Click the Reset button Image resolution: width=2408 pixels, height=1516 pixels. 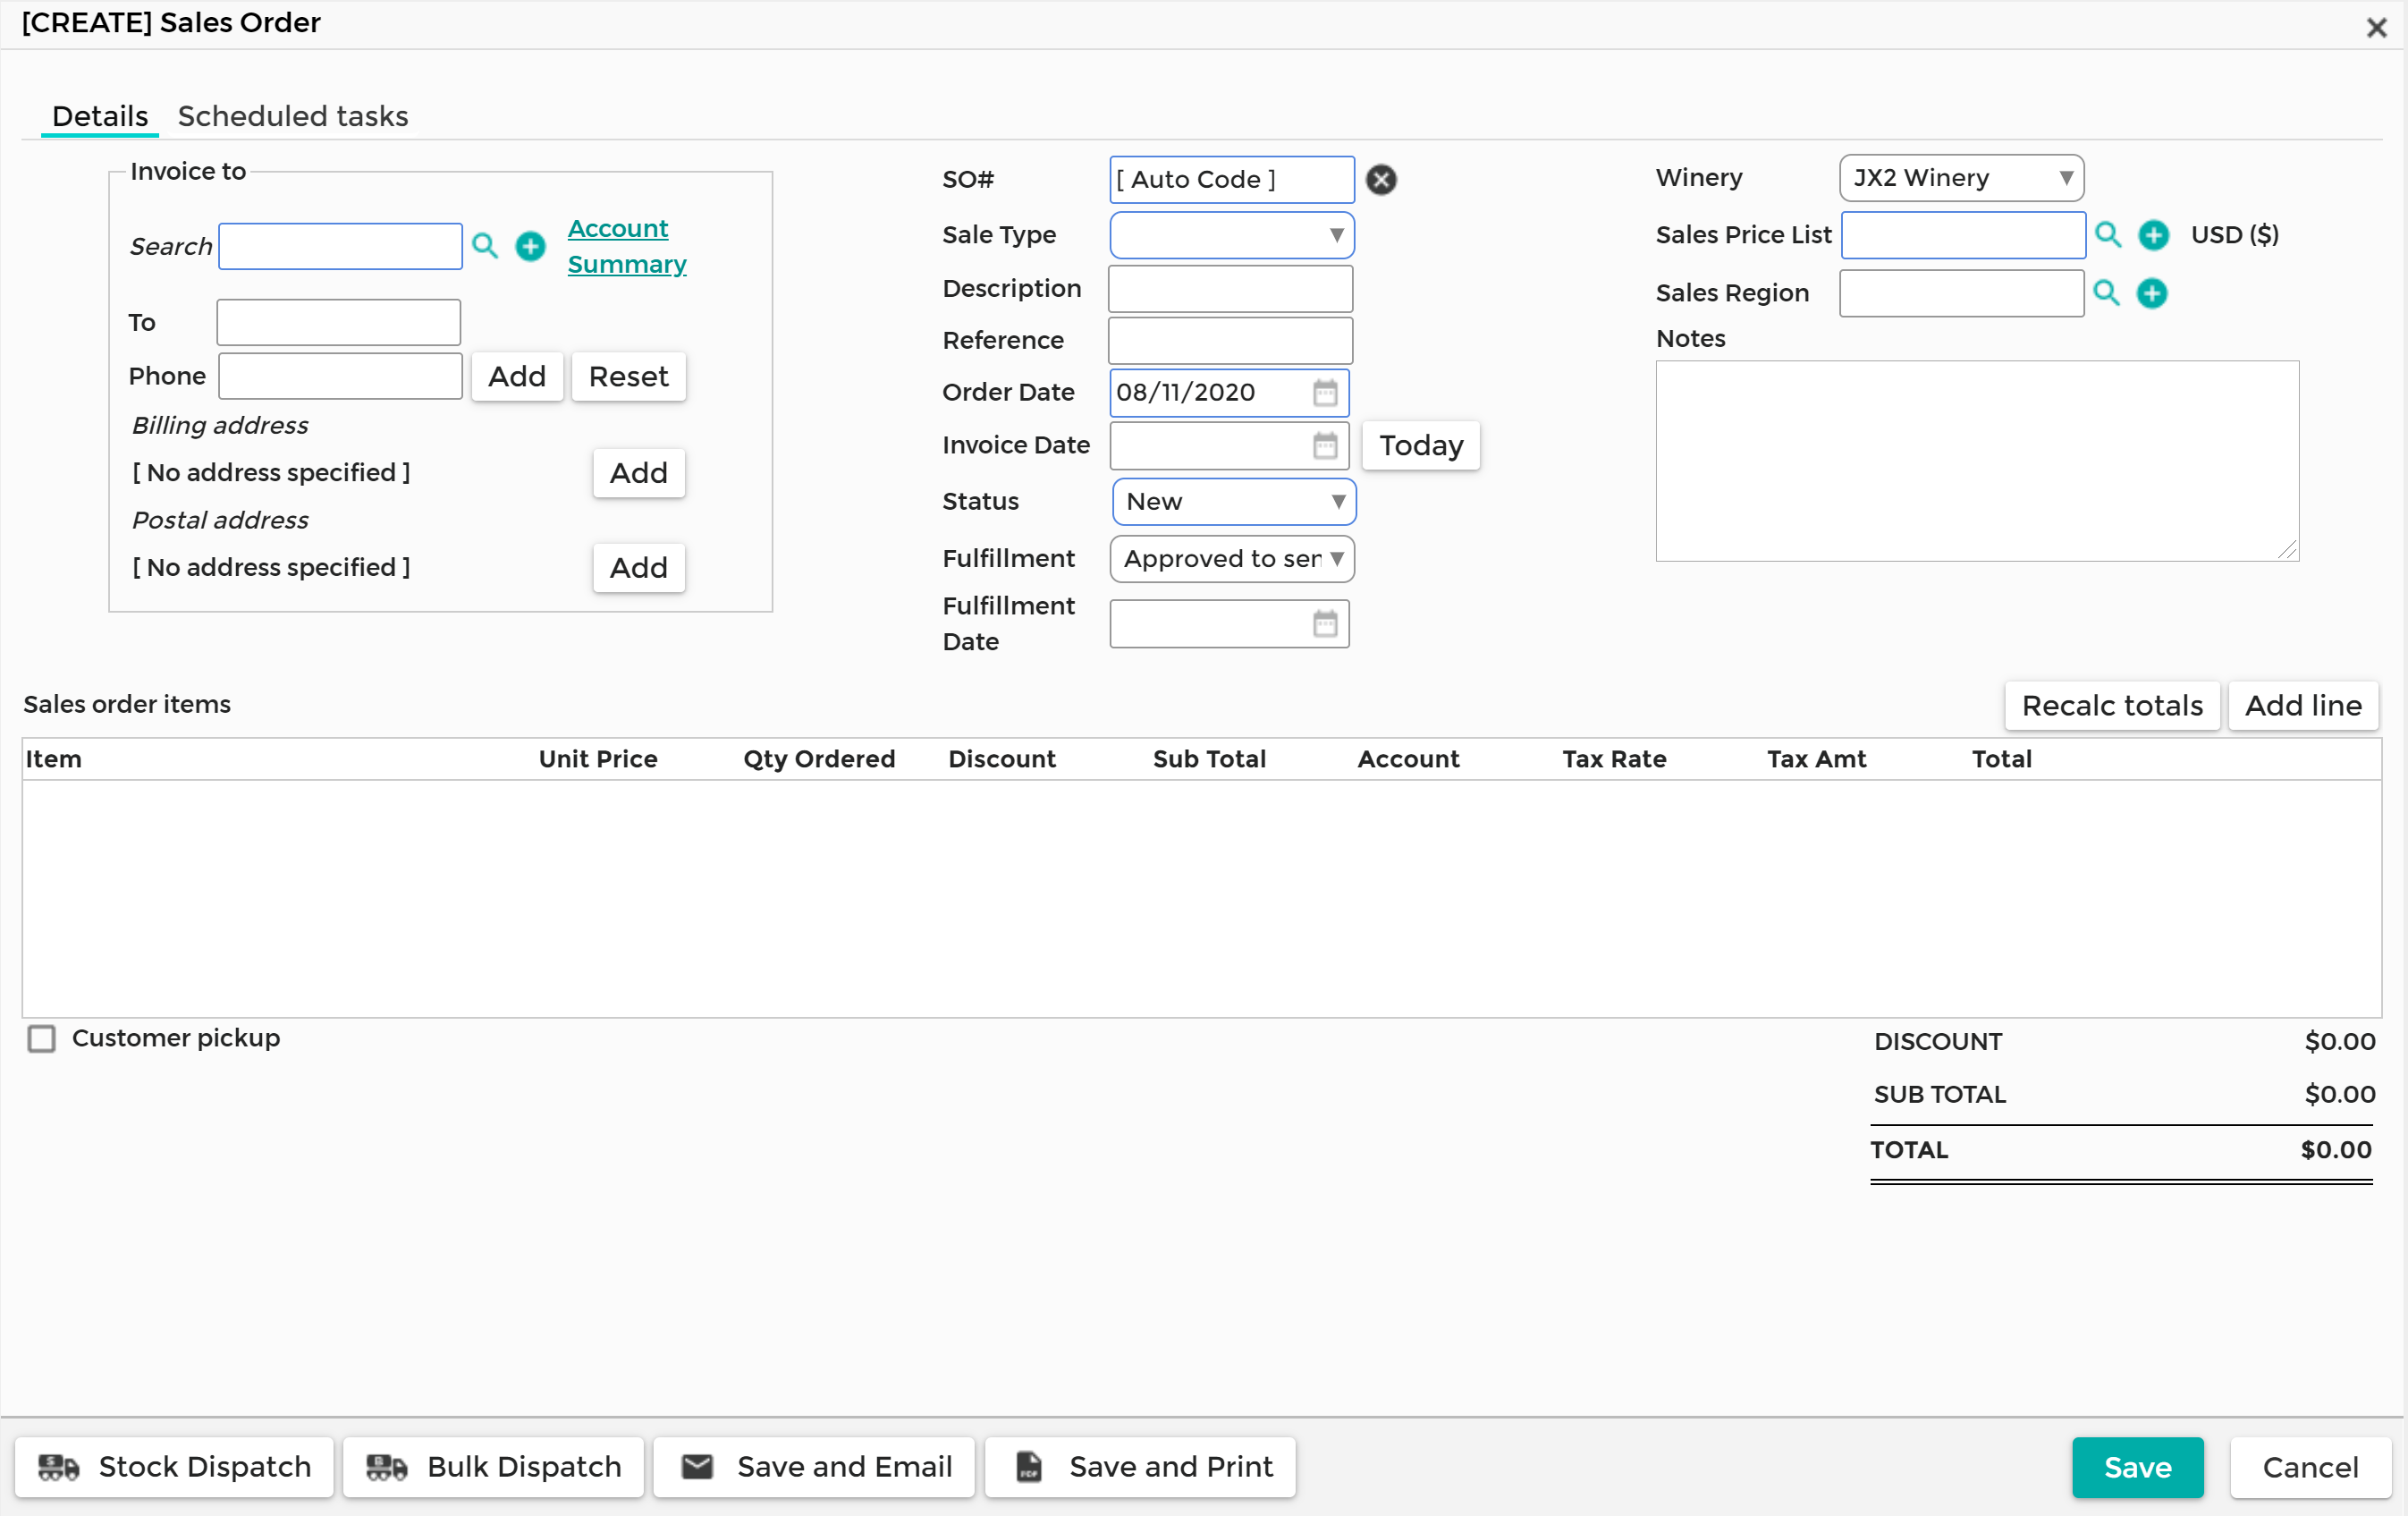tap(628, 376)
